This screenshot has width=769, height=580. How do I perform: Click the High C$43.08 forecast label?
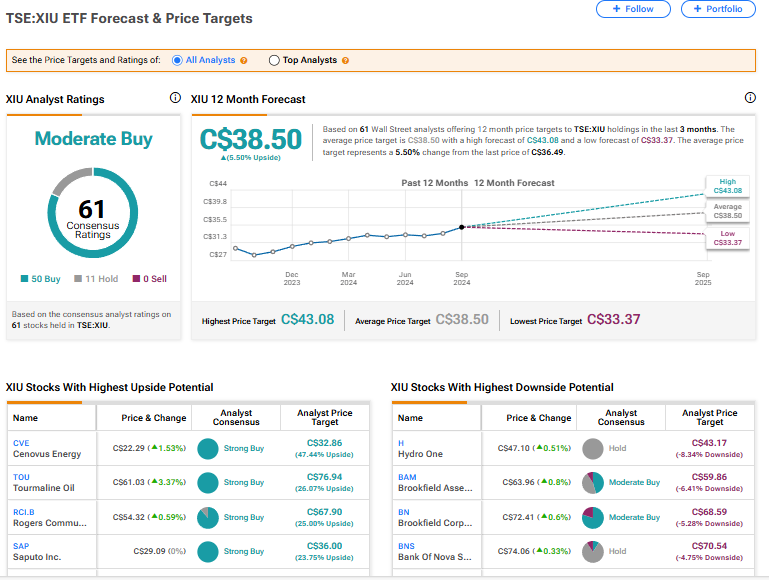coord(727,186)
